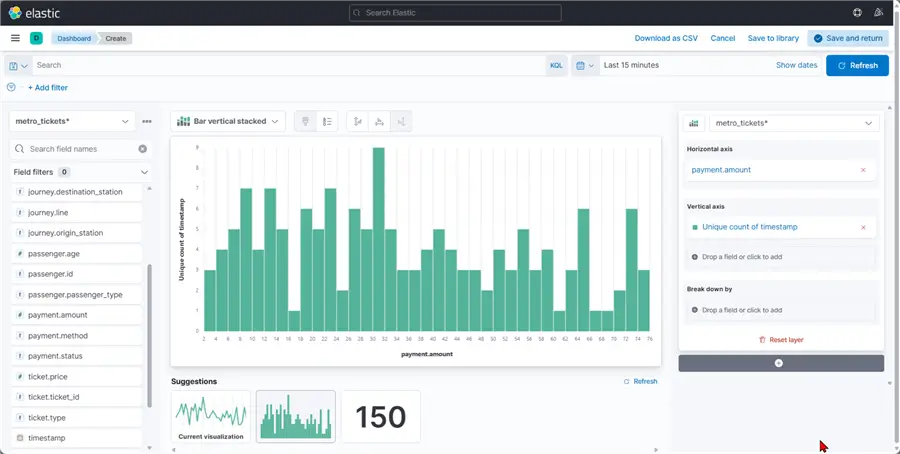Click Add filter link
This screenshot has width=900, height=454.
[48, 88]
